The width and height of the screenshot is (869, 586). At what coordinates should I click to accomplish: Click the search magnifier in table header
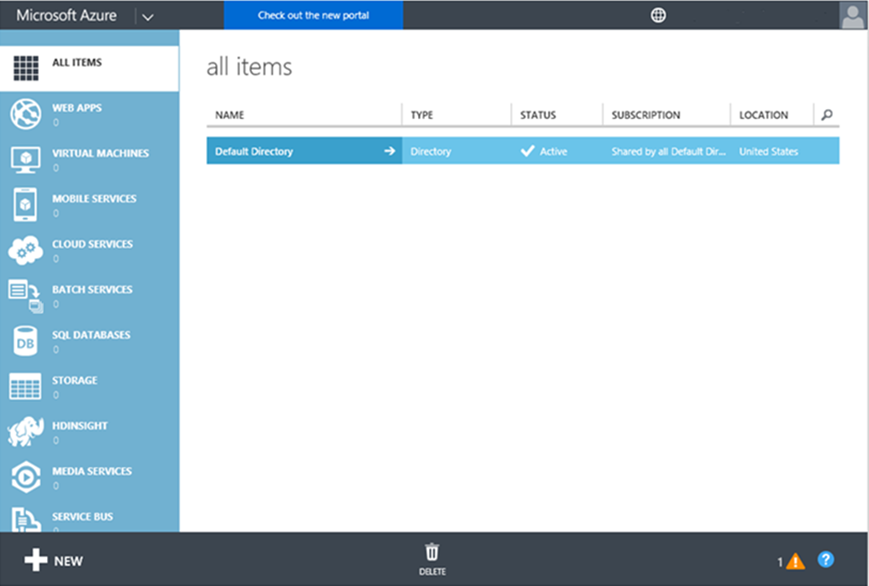pyautogui.click(x=827, y=115)
